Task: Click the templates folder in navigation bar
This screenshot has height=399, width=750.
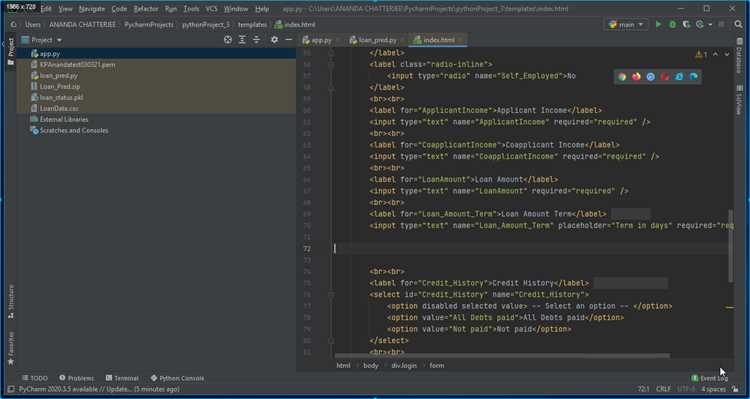Action: click(252, 24)
